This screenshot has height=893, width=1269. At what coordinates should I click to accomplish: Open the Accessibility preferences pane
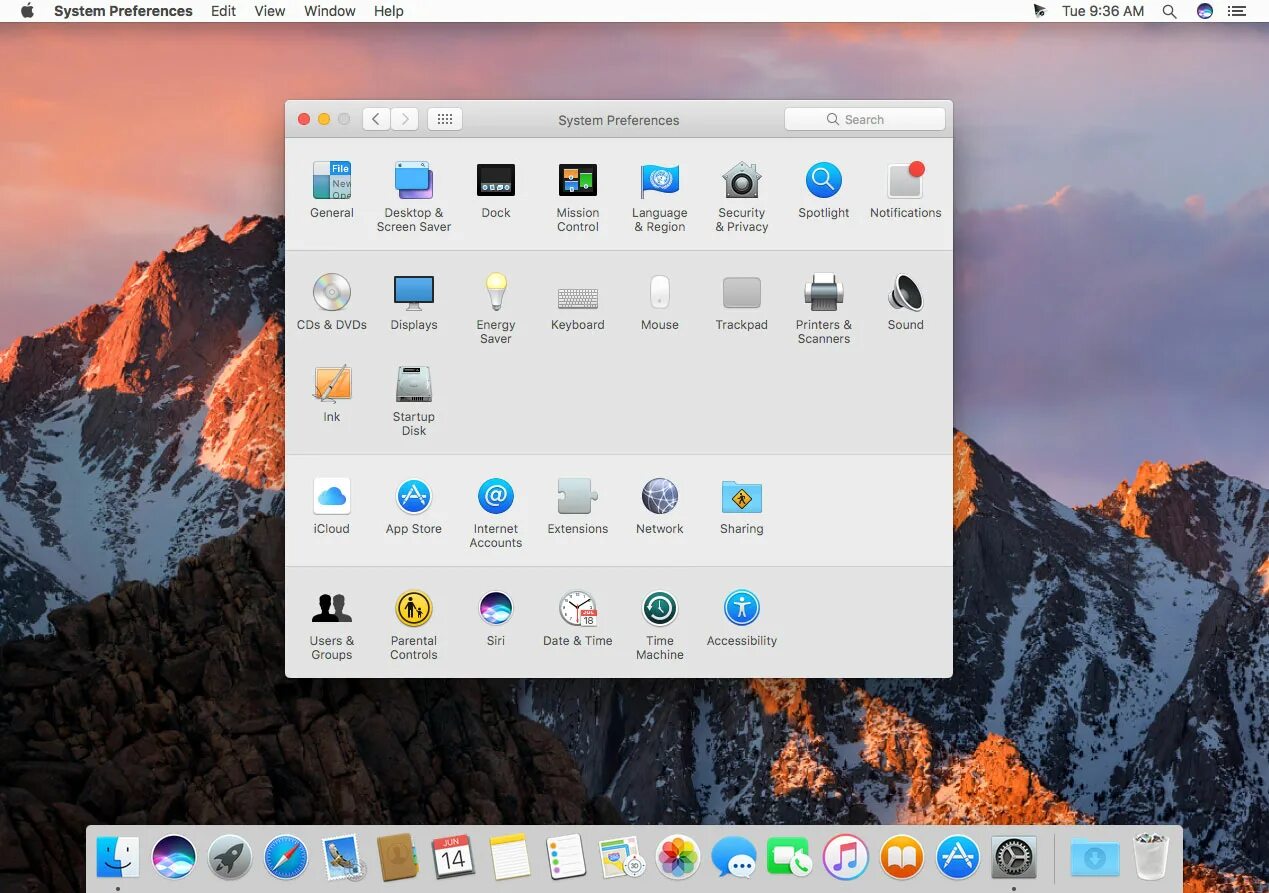pyautogui.click(x=742, y=618)
